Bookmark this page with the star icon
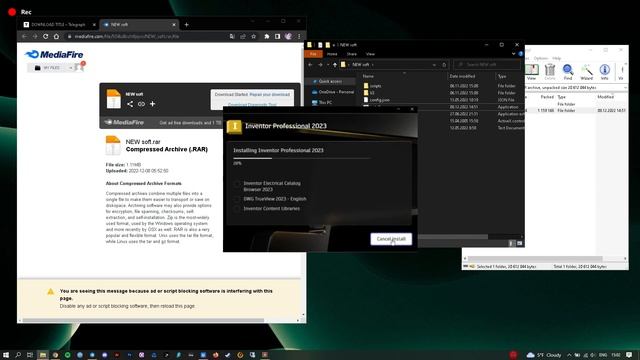 253,36
